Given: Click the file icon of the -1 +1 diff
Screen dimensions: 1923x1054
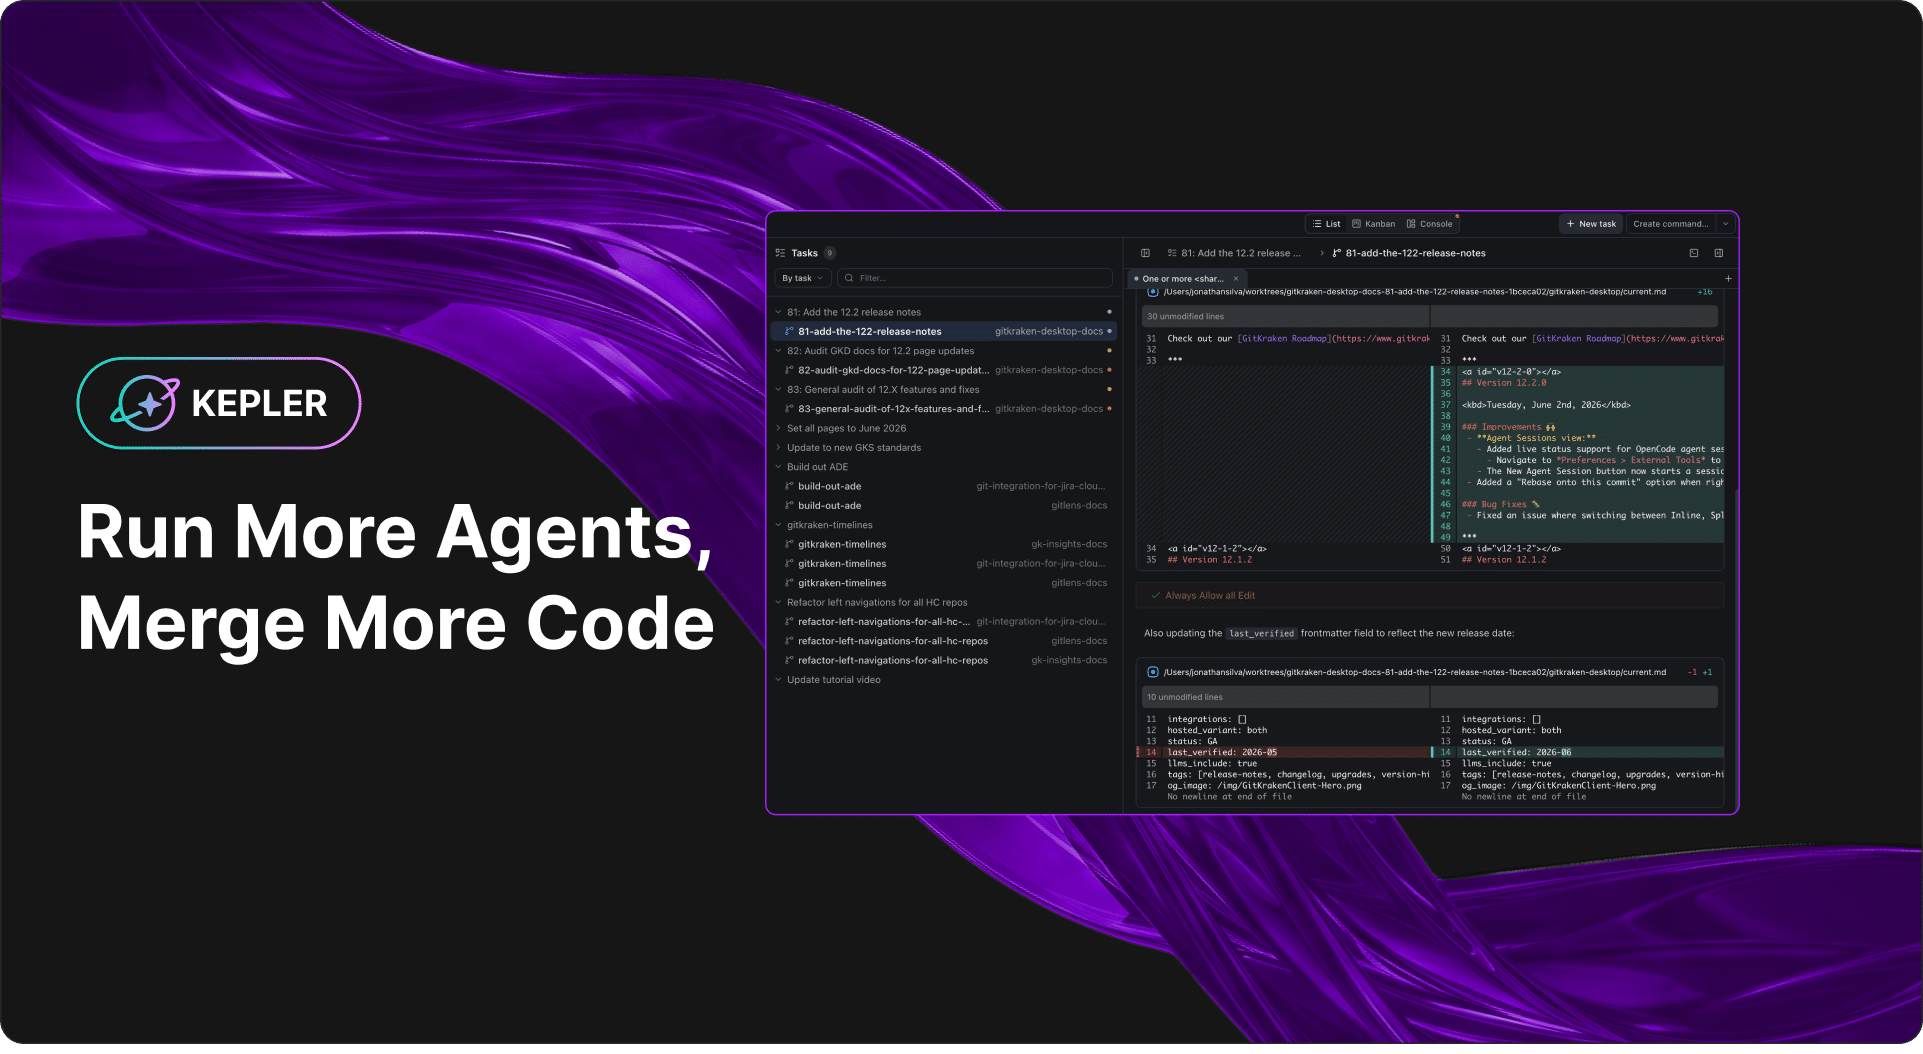Looking at the screenshot, I should click(1153, 672).
